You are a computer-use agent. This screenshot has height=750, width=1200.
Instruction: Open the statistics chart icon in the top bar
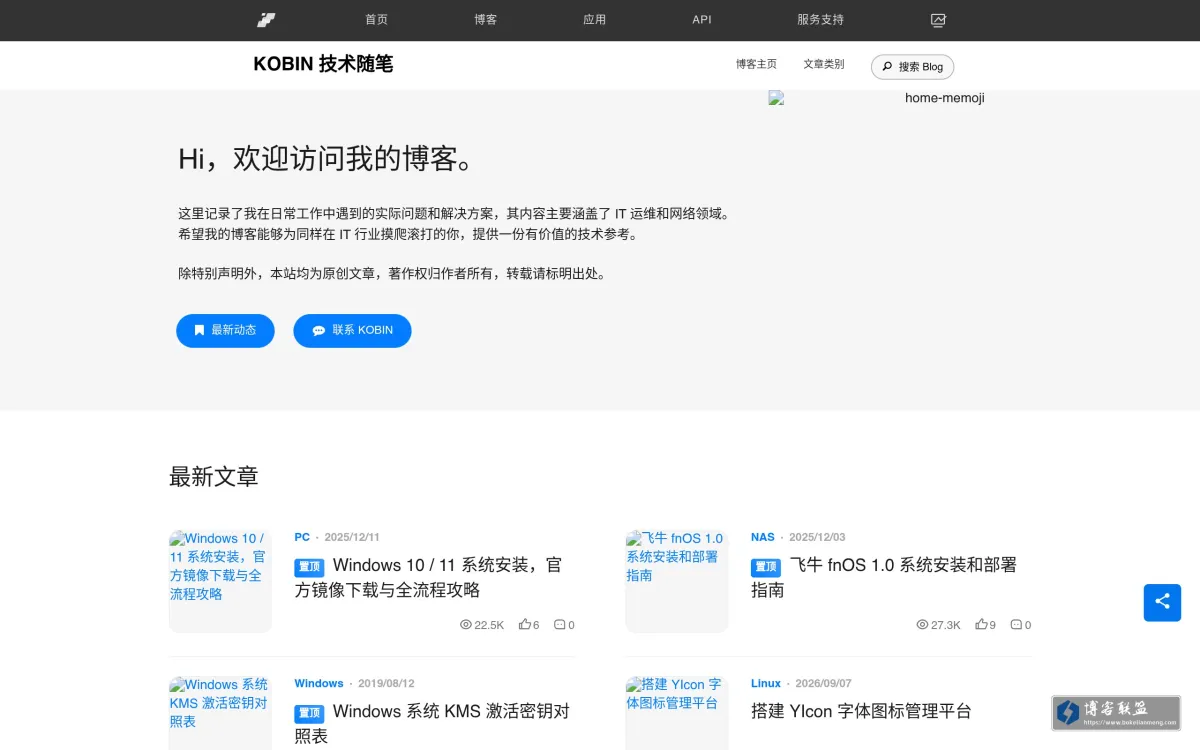pyautogui.click(x=938, y=20)
